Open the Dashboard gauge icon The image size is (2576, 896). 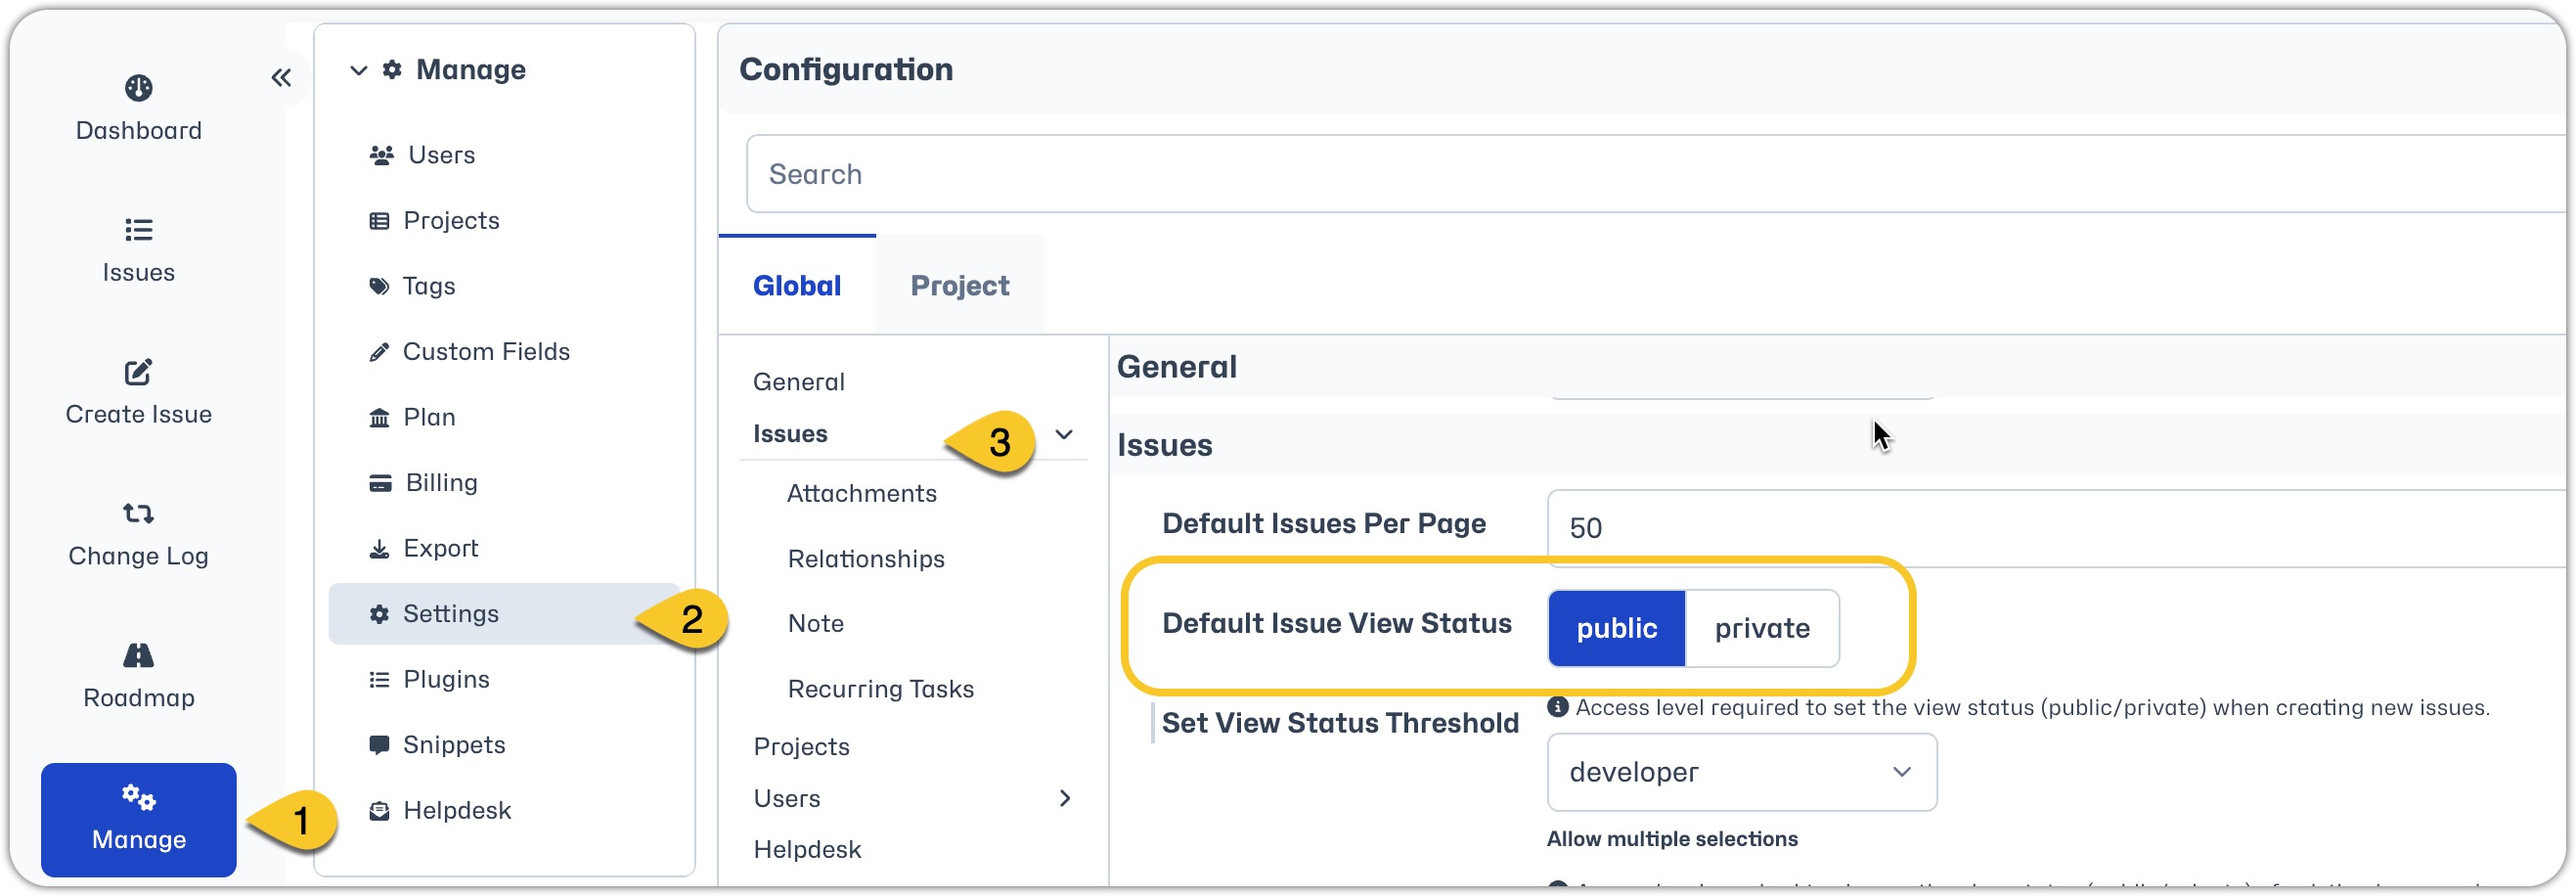tap(138, 87)
